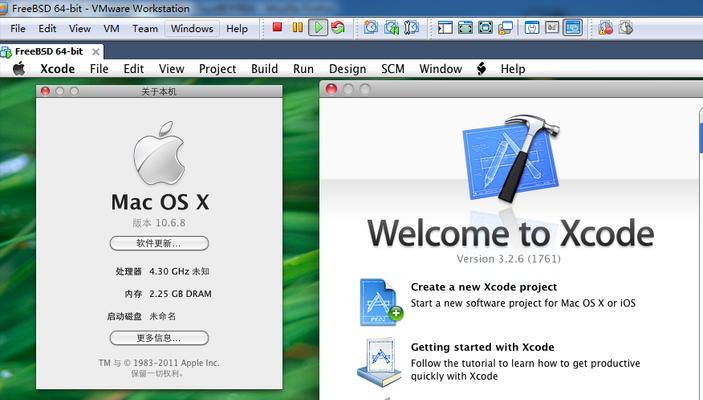
Task: Click the Create a new Xcode project icon
Action: coord(381,302)
